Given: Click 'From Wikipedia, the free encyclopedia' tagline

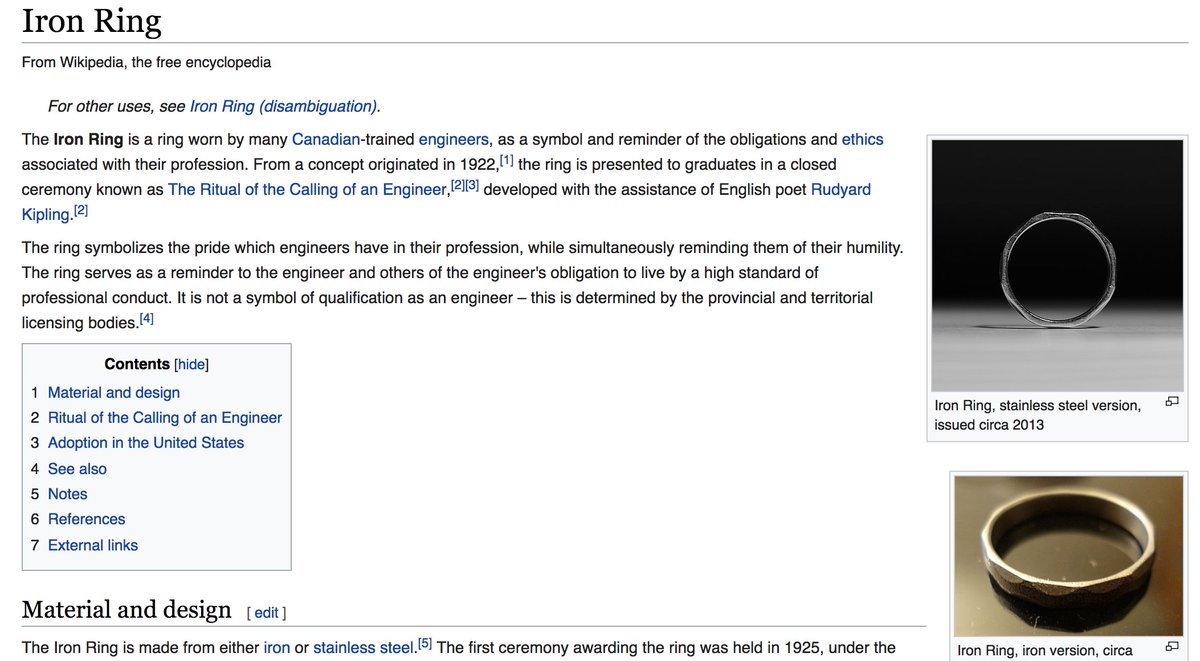Looking at the screenshot, I should click(146, 62).
